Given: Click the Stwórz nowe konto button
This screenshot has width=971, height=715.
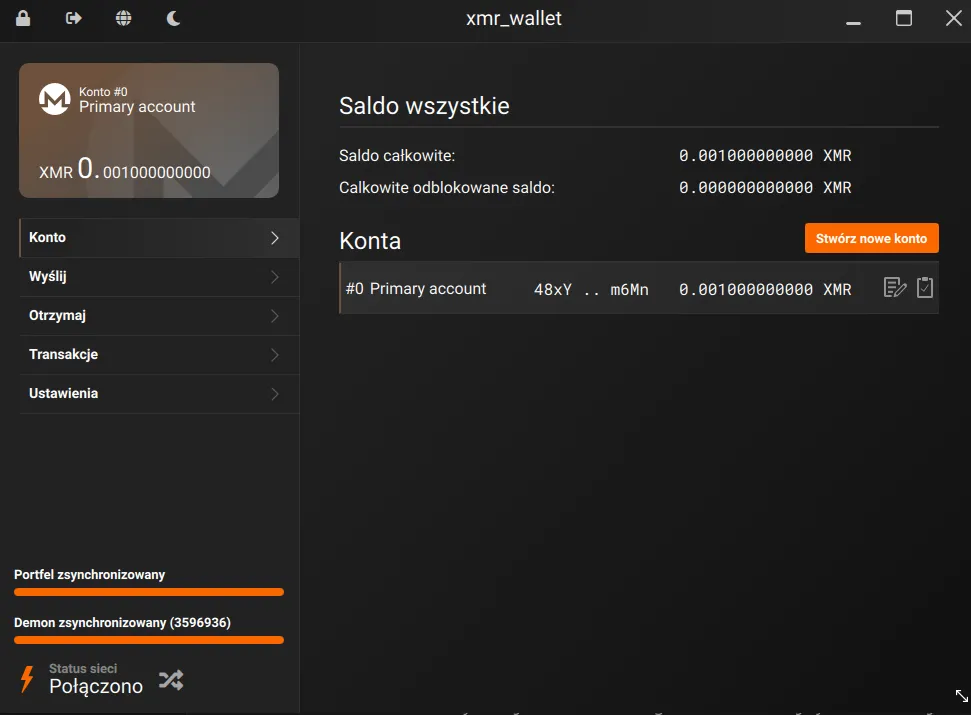Looking at the screenshot, I should 871,238.
